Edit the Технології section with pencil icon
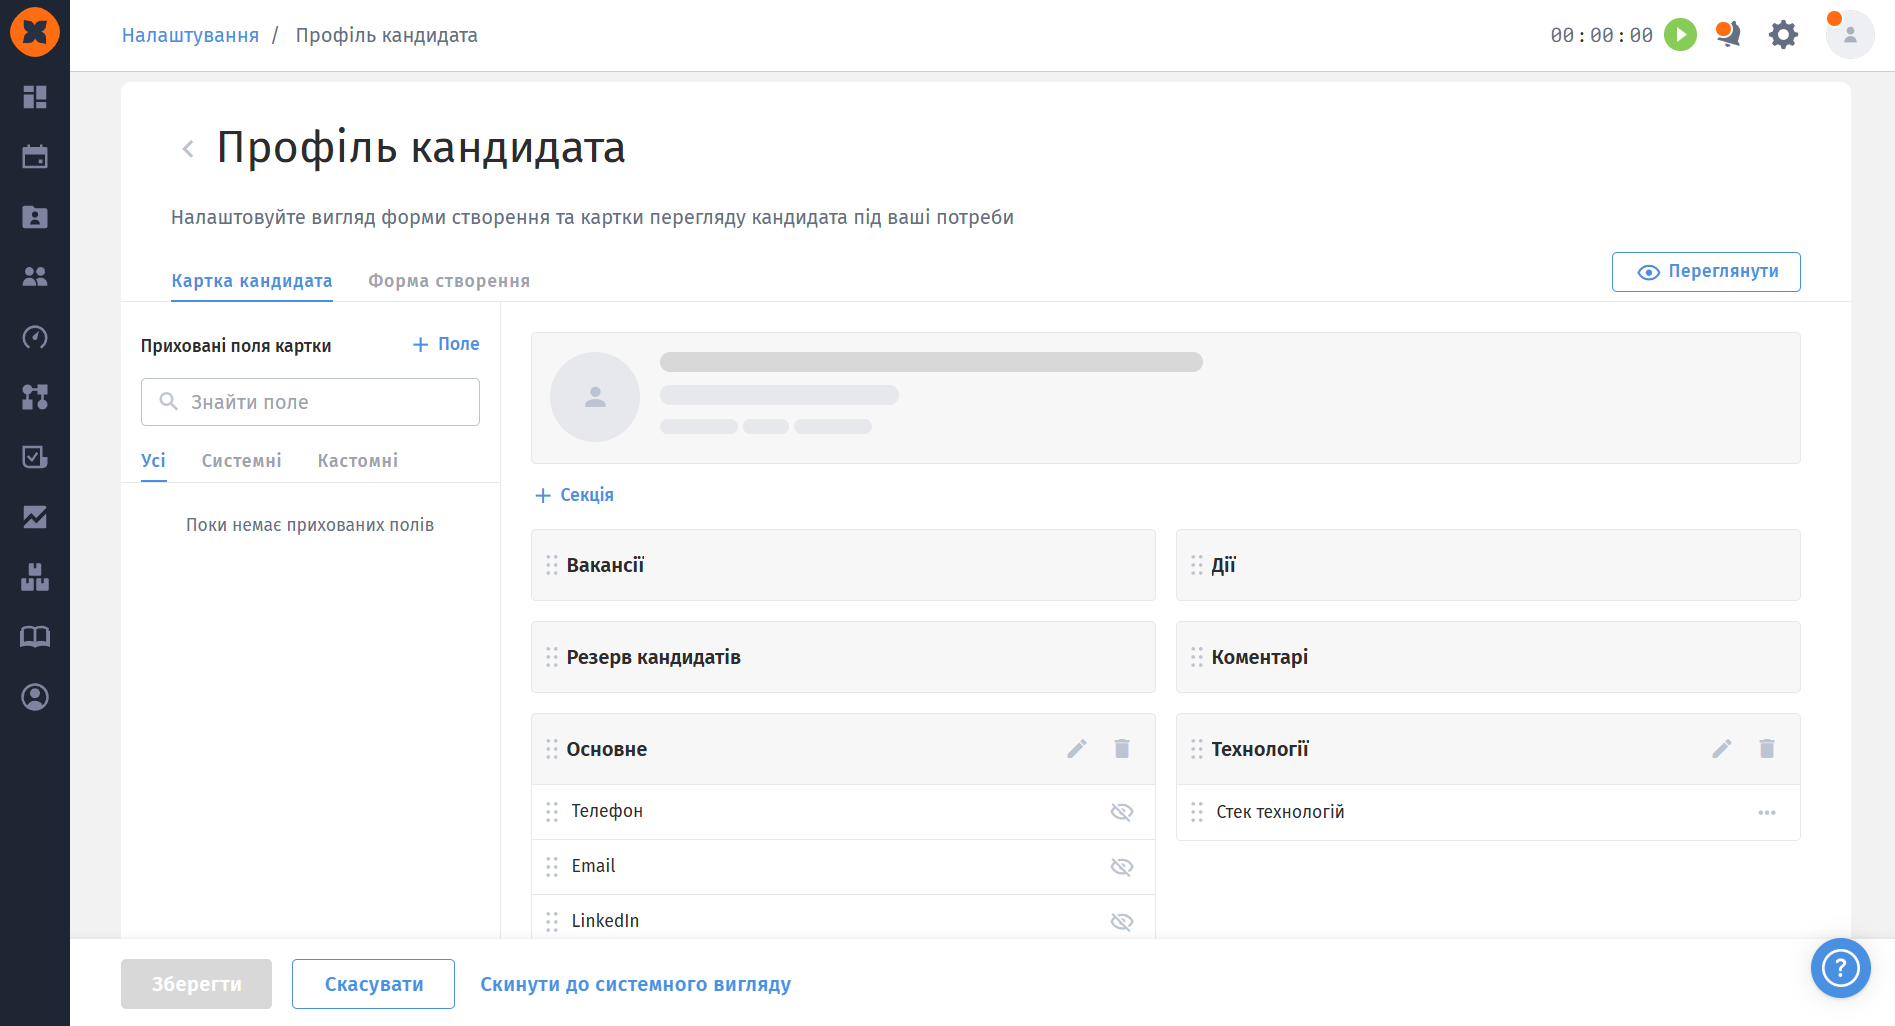Screen dimensions: 1895x1026 pyautogui.click(x=1722, y=749)
